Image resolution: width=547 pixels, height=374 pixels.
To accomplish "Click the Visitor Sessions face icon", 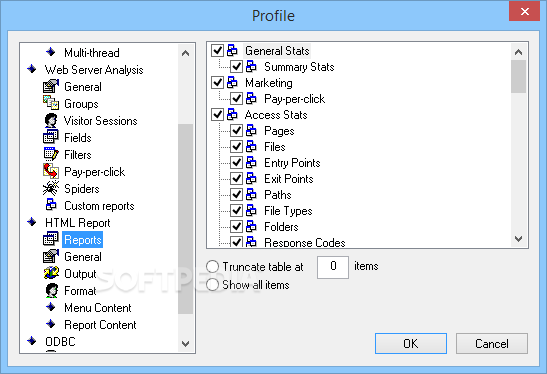I will click(51, 120).
